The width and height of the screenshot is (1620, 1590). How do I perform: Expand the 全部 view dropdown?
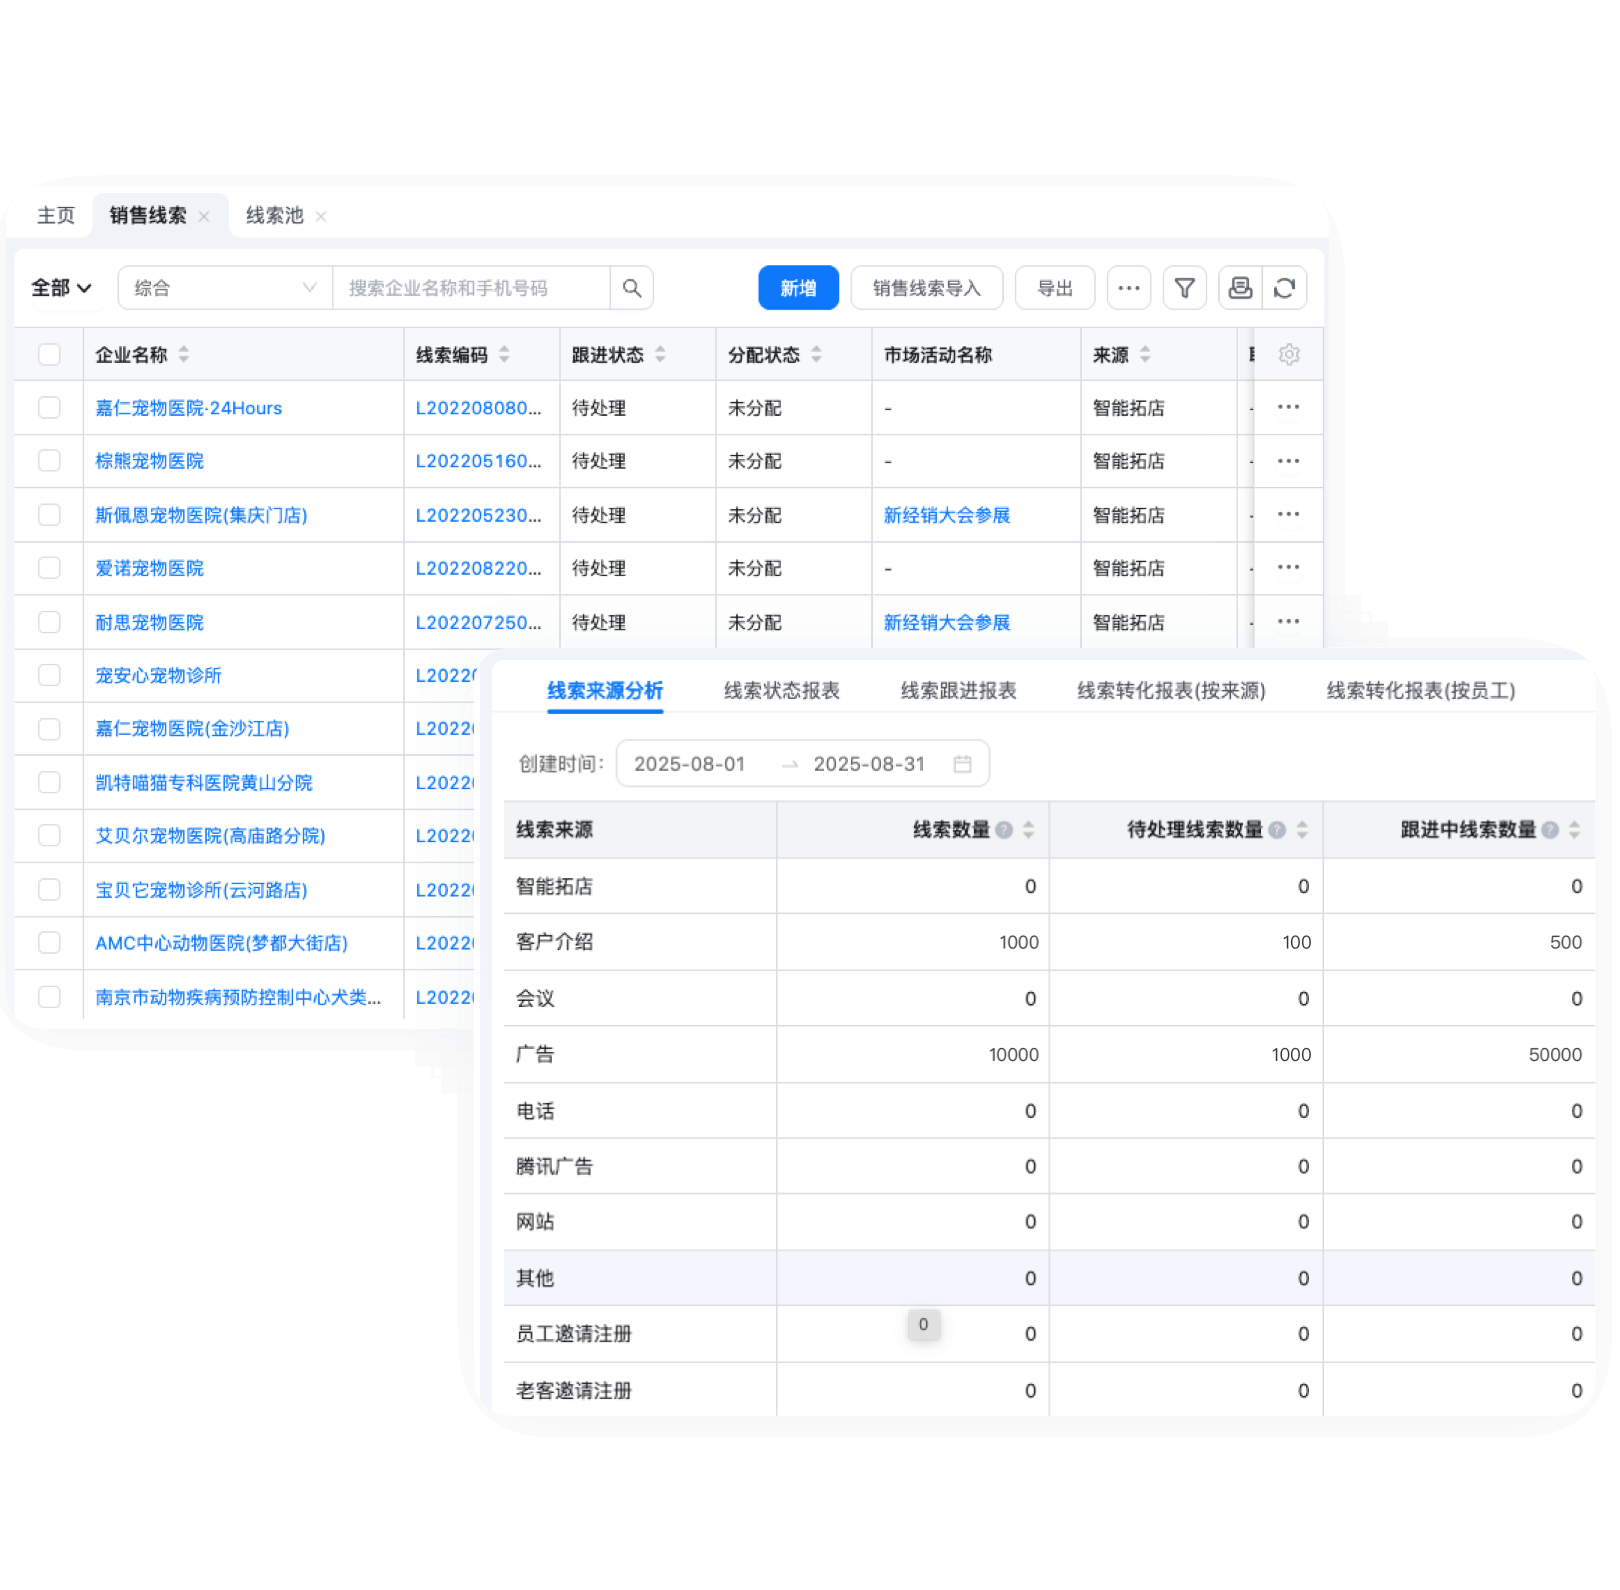tap(61, 288)
